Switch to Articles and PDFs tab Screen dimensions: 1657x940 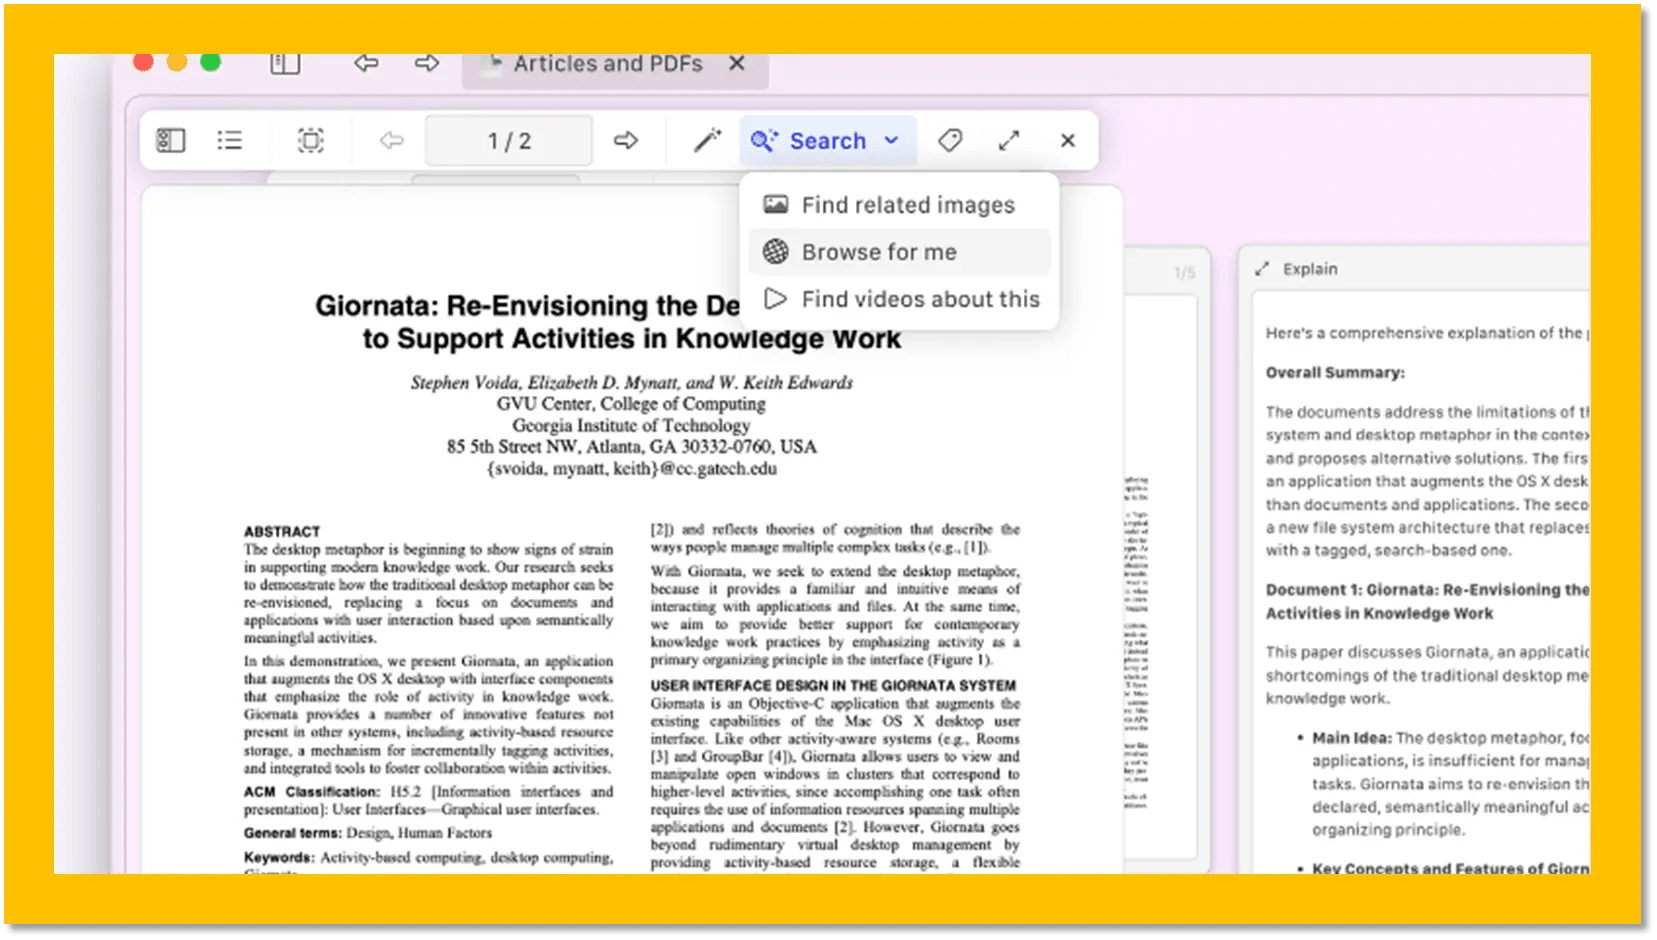[607, 64]
